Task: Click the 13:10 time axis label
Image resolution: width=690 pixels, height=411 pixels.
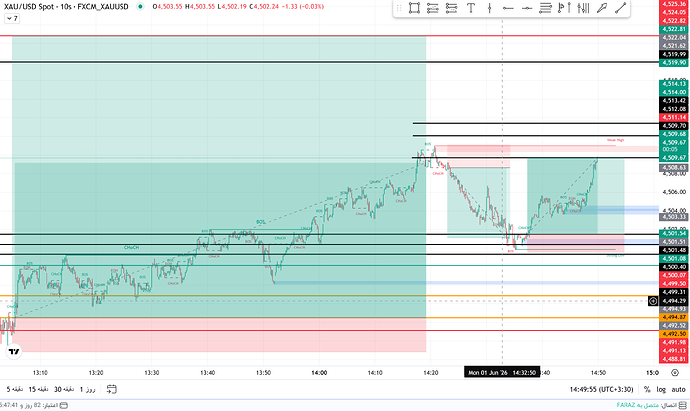Action: tap(40, 373)
